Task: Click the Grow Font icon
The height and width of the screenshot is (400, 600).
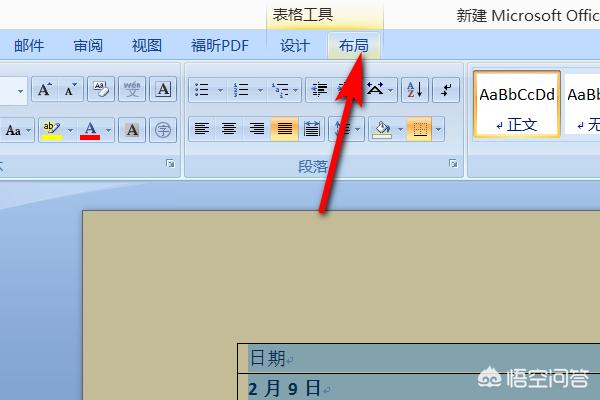Action: [45, 90]
